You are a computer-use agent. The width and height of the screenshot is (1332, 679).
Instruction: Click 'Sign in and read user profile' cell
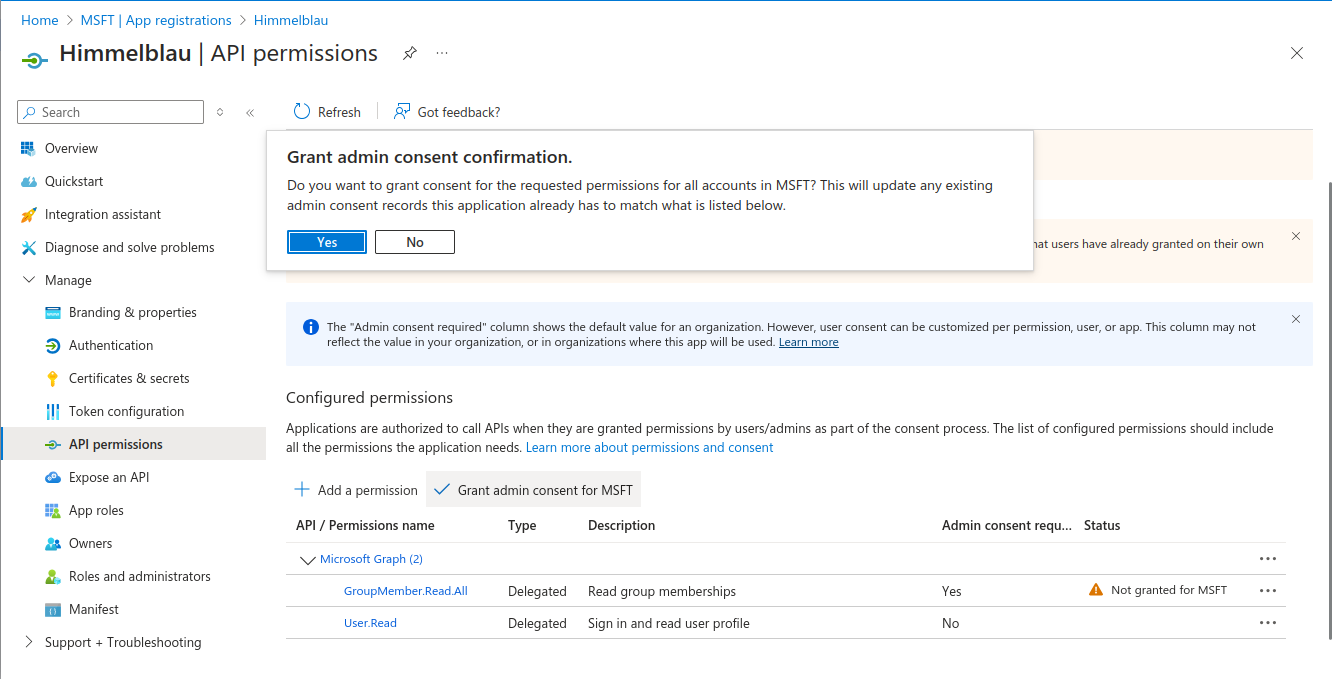pos(669,623)
